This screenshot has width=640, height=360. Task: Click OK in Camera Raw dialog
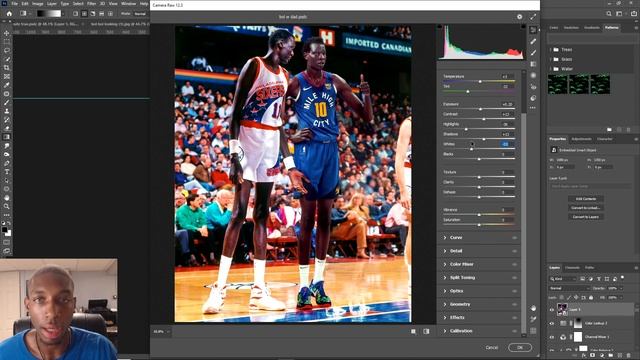[x=520, y=347]
